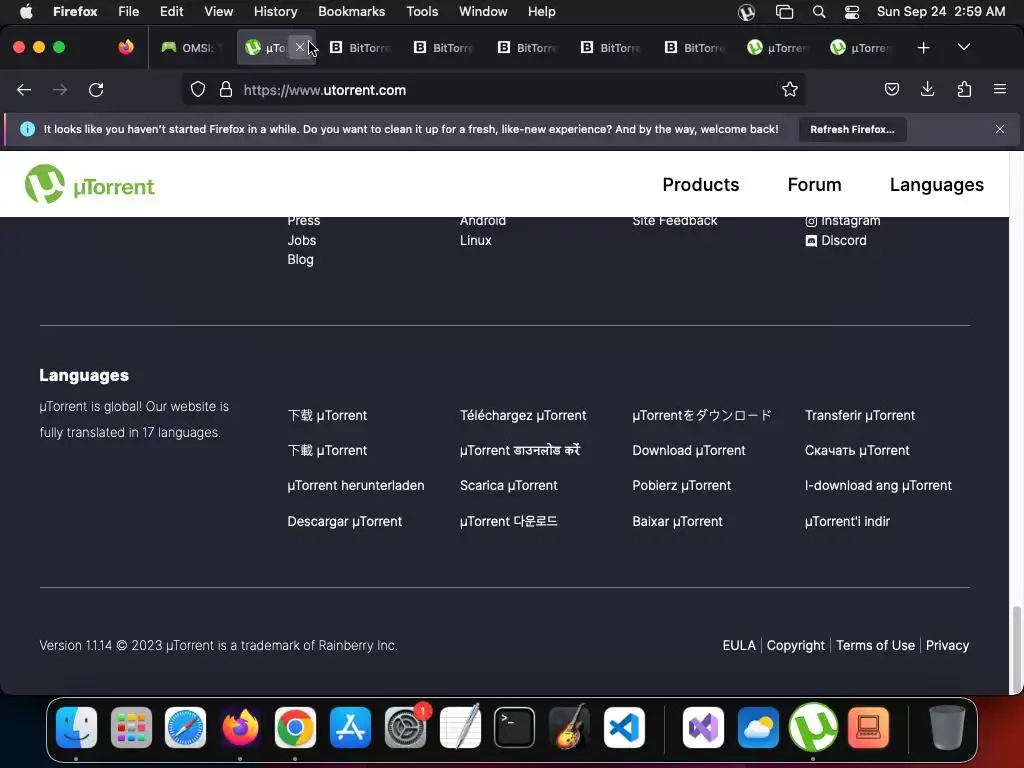Dismiss the refresh Firefox notification bar
The width and height of the screenshot is (1024, 768).
1000,129
